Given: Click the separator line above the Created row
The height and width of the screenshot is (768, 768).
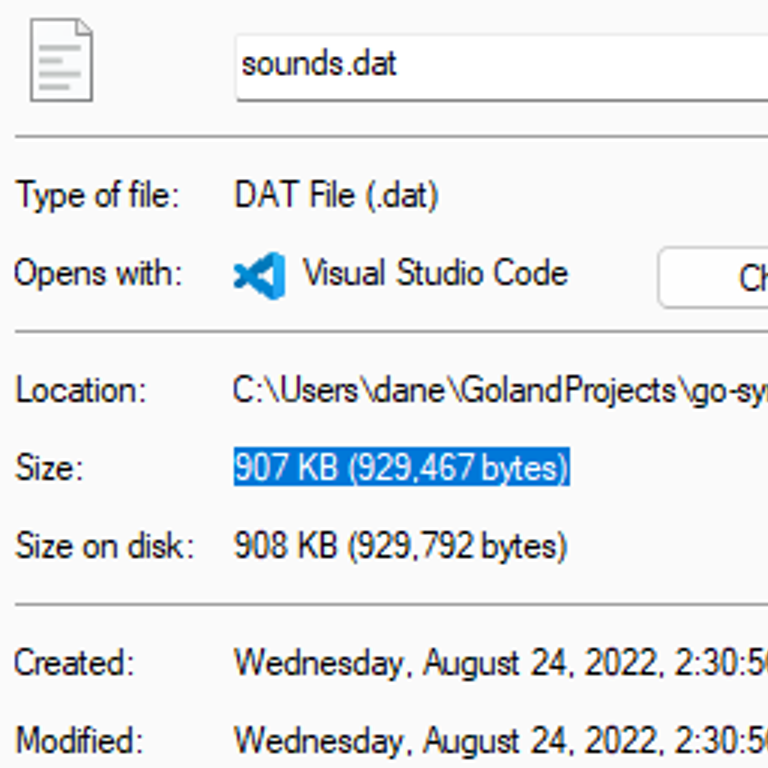Looking at the screenshot, I should (x=391, y=605).
